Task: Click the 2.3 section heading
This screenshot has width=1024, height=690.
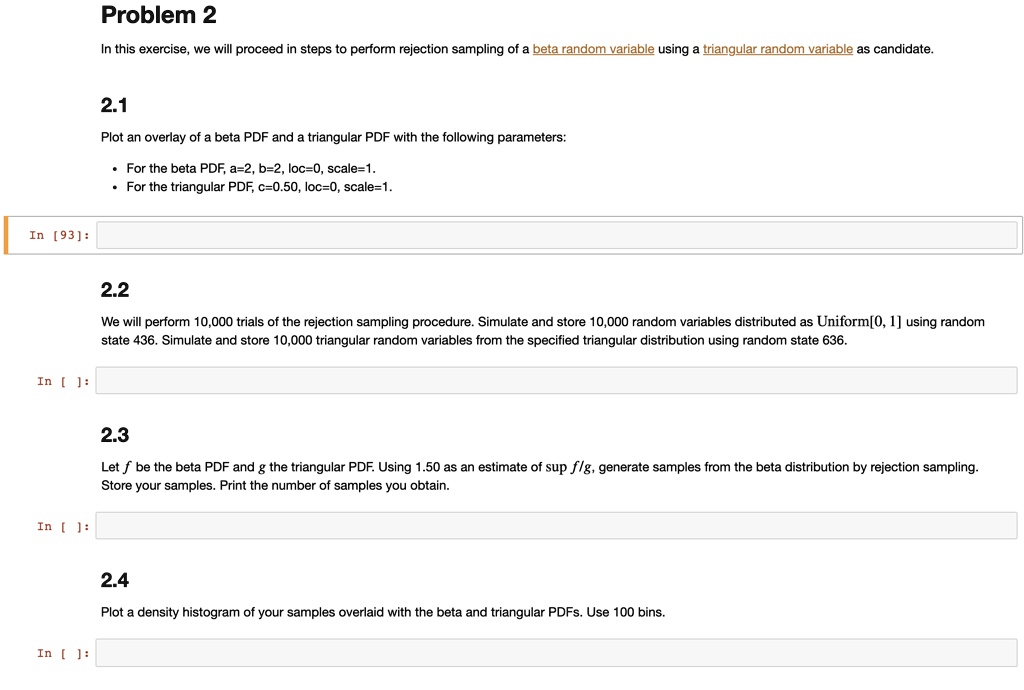Action: point(113,434)
